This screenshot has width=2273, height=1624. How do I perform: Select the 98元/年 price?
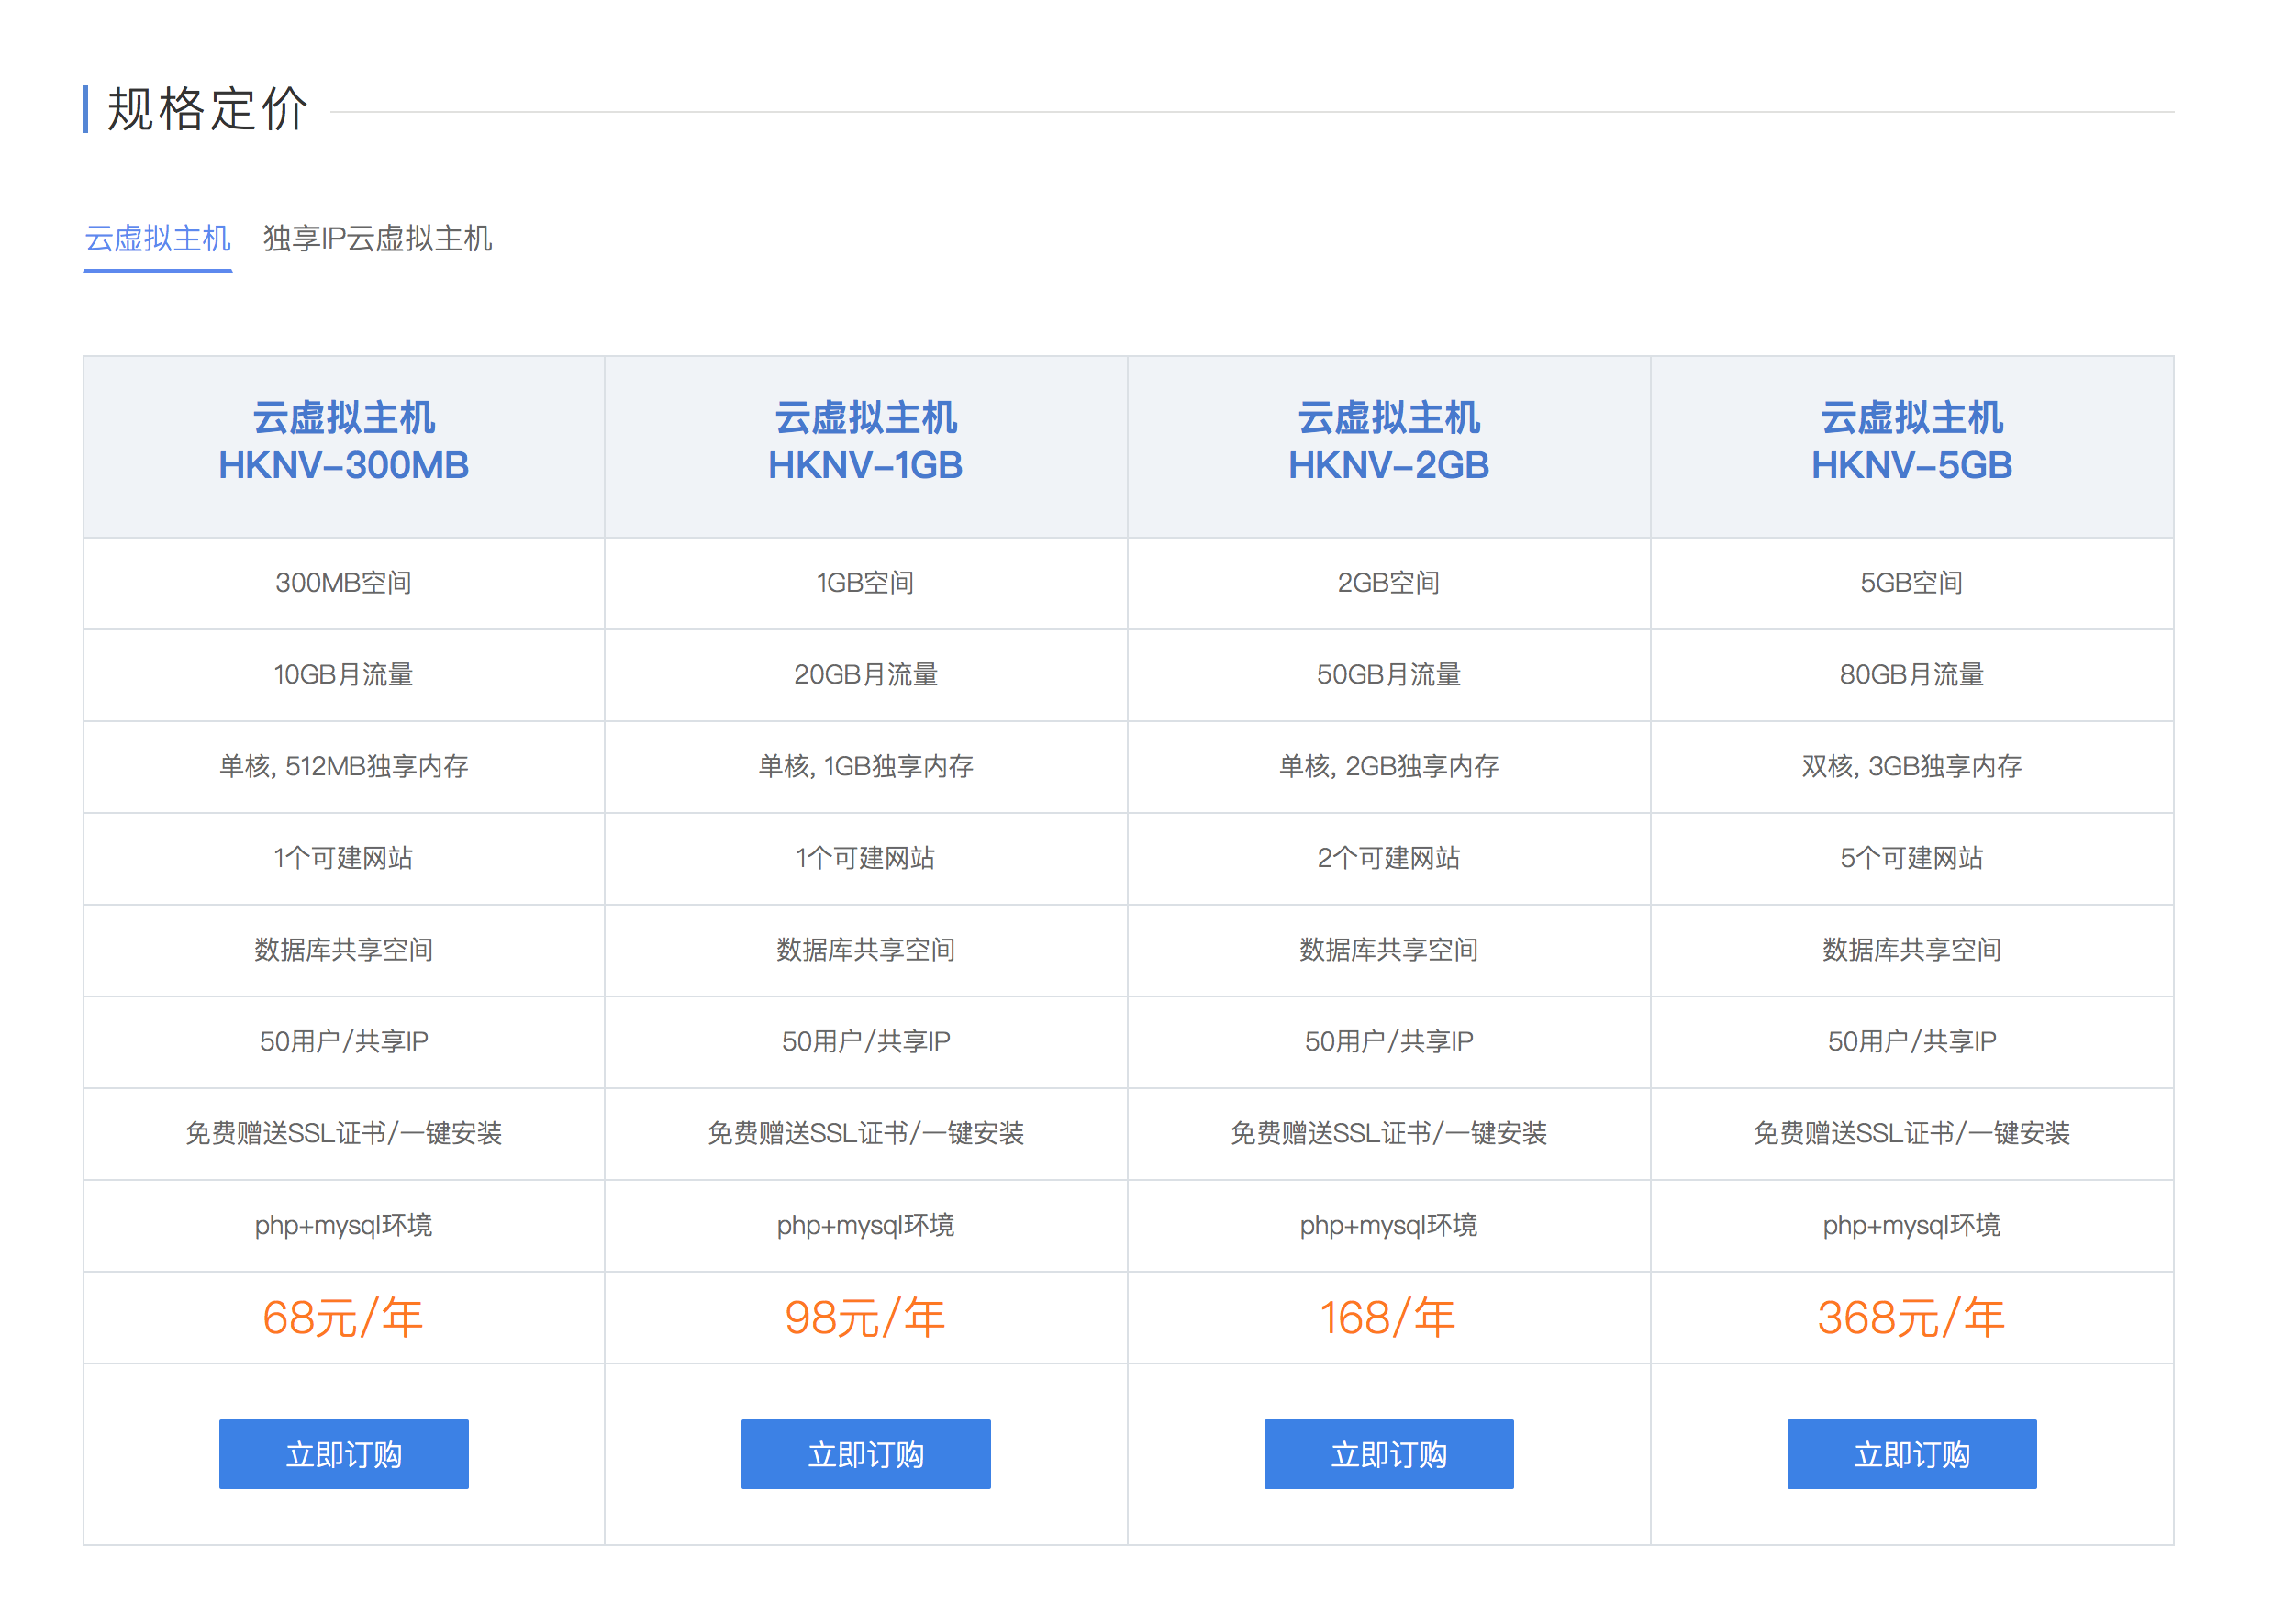click(865, 1318)
